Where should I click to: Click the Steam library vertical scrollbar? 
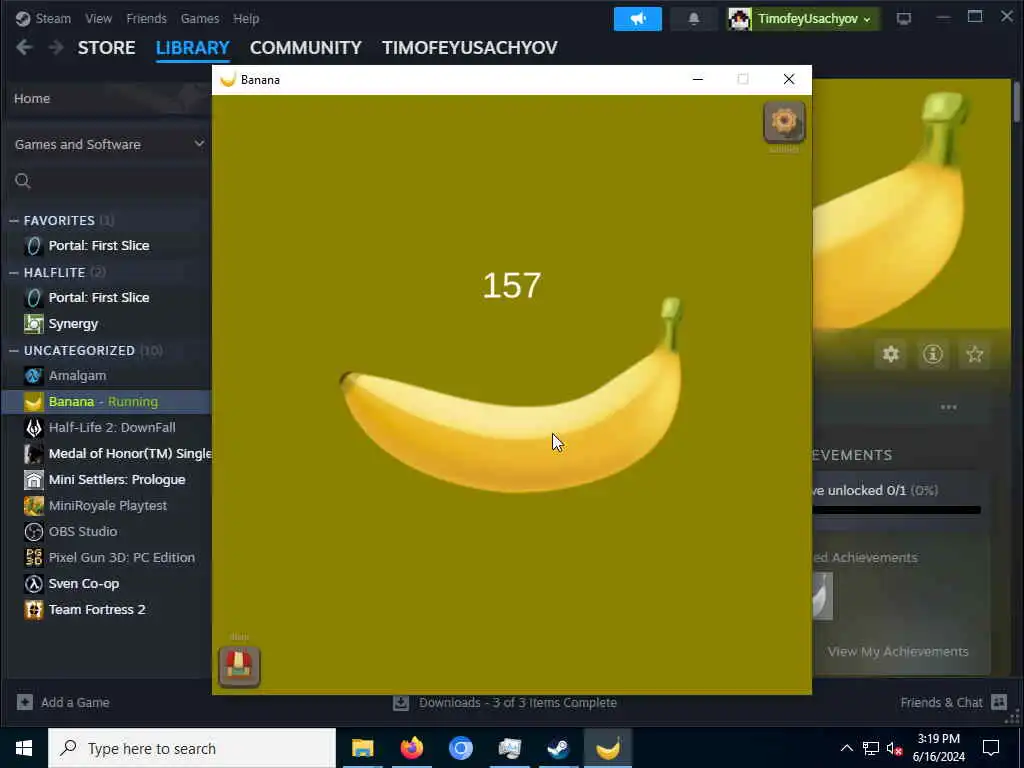pyautogui.click(x=1017, y=101)
